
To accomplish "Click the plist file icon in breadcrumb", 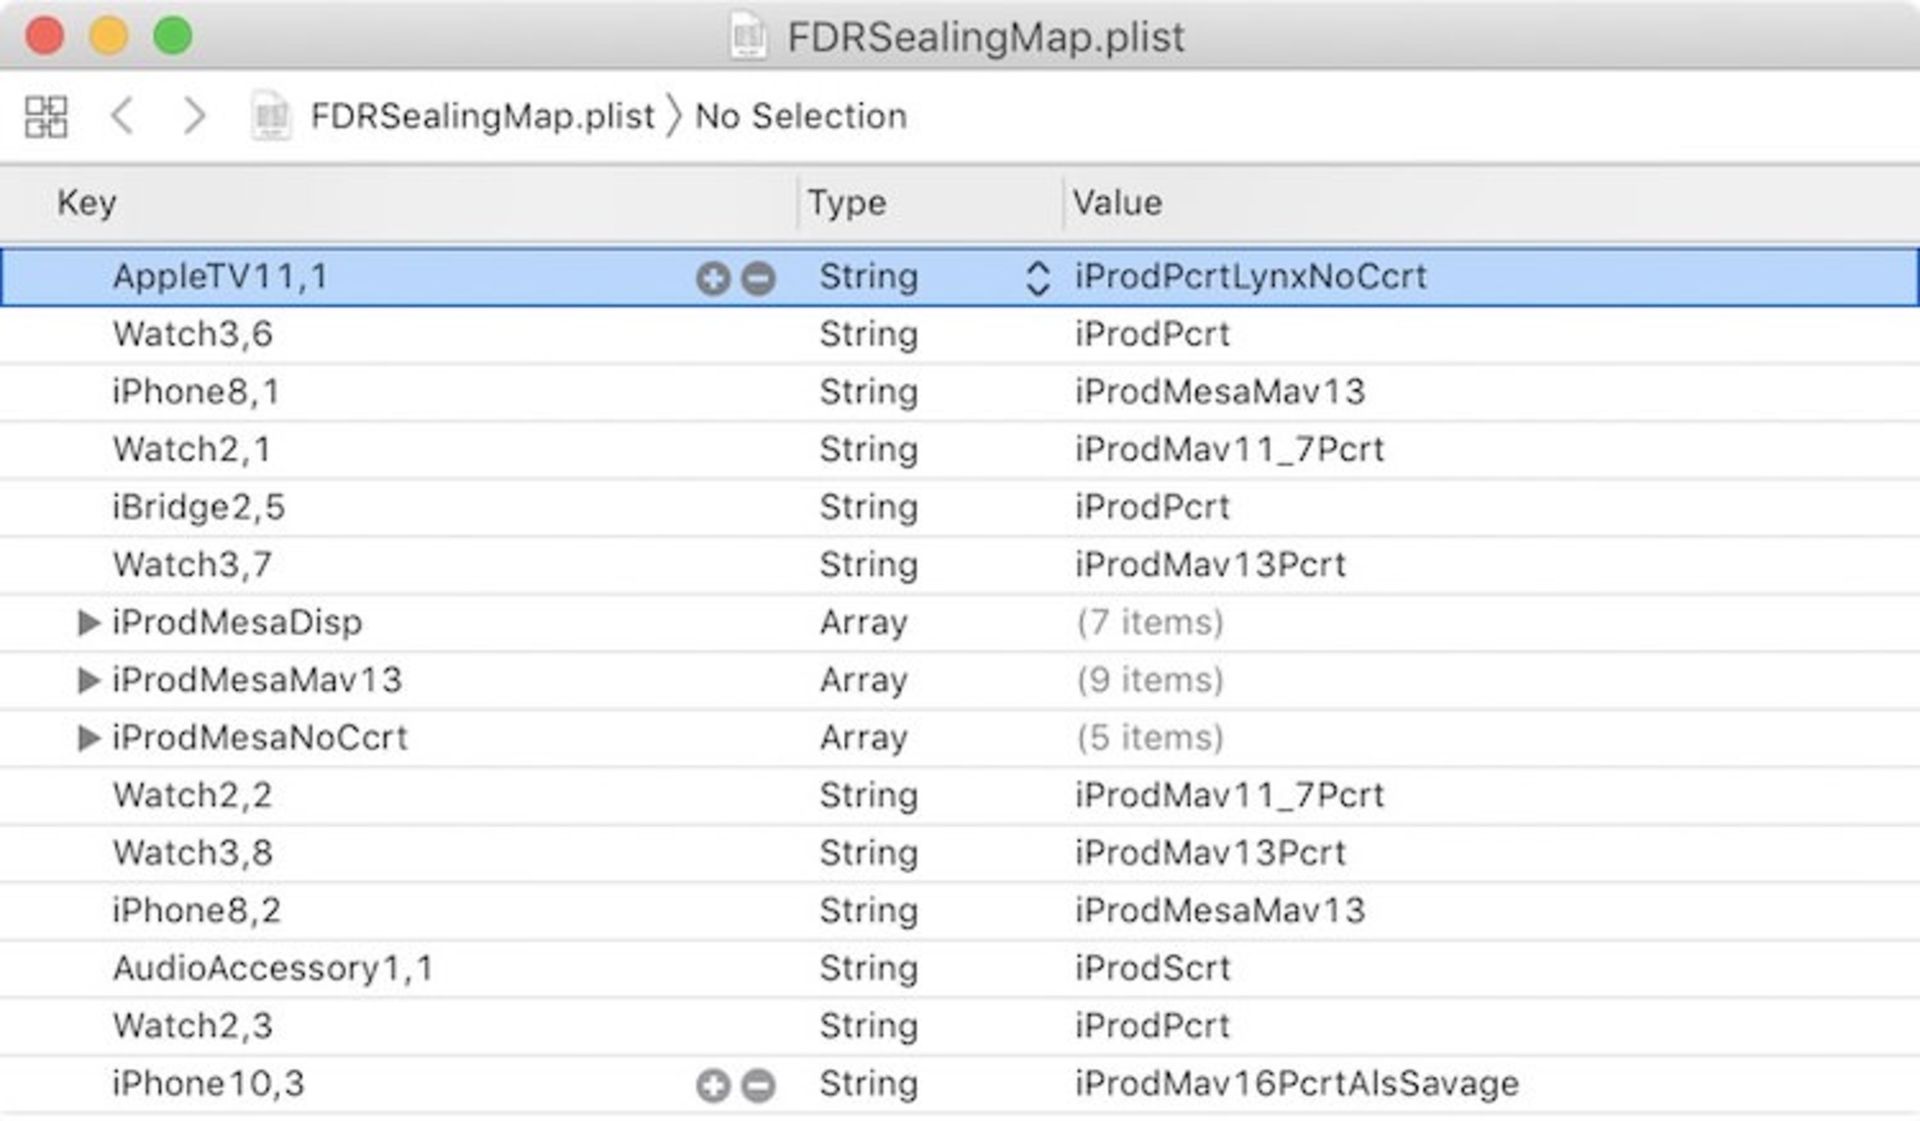I will pyautogui.click(x=270, y=116).
